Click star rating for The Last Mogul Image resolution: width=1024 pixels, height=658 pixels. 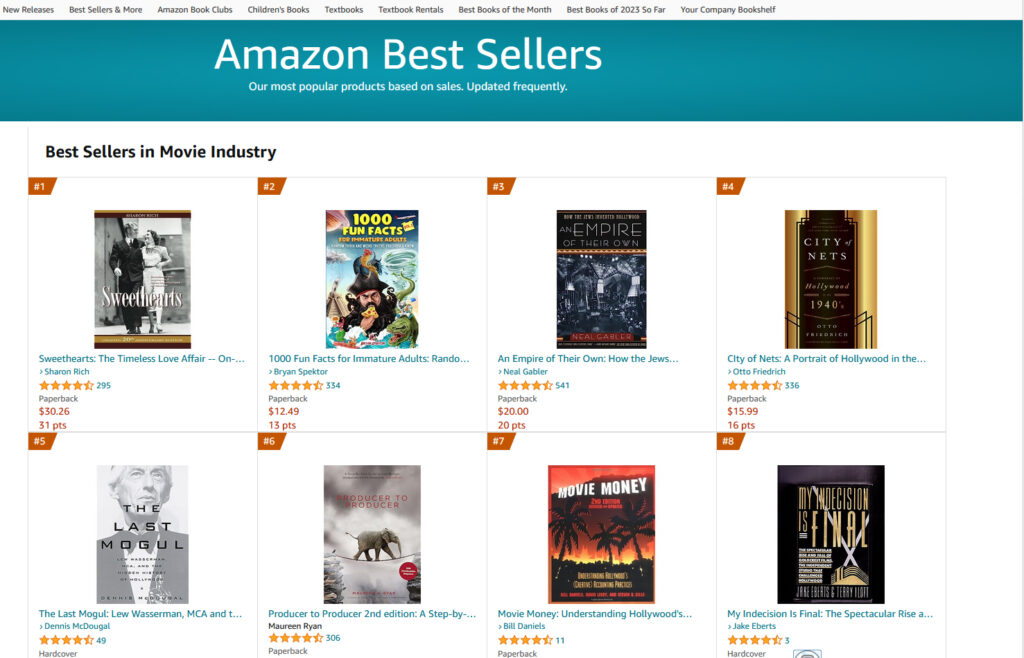tap(66, 640)
